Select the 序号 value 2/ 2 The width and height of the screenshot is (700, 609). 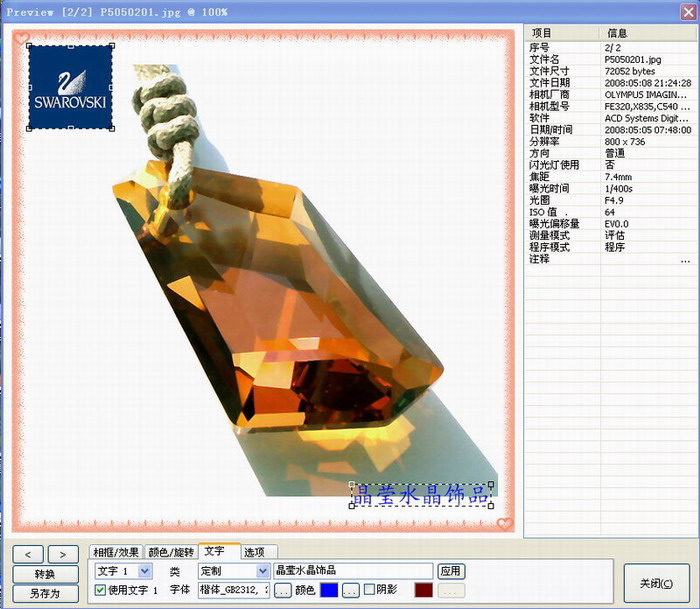(612, 48)
